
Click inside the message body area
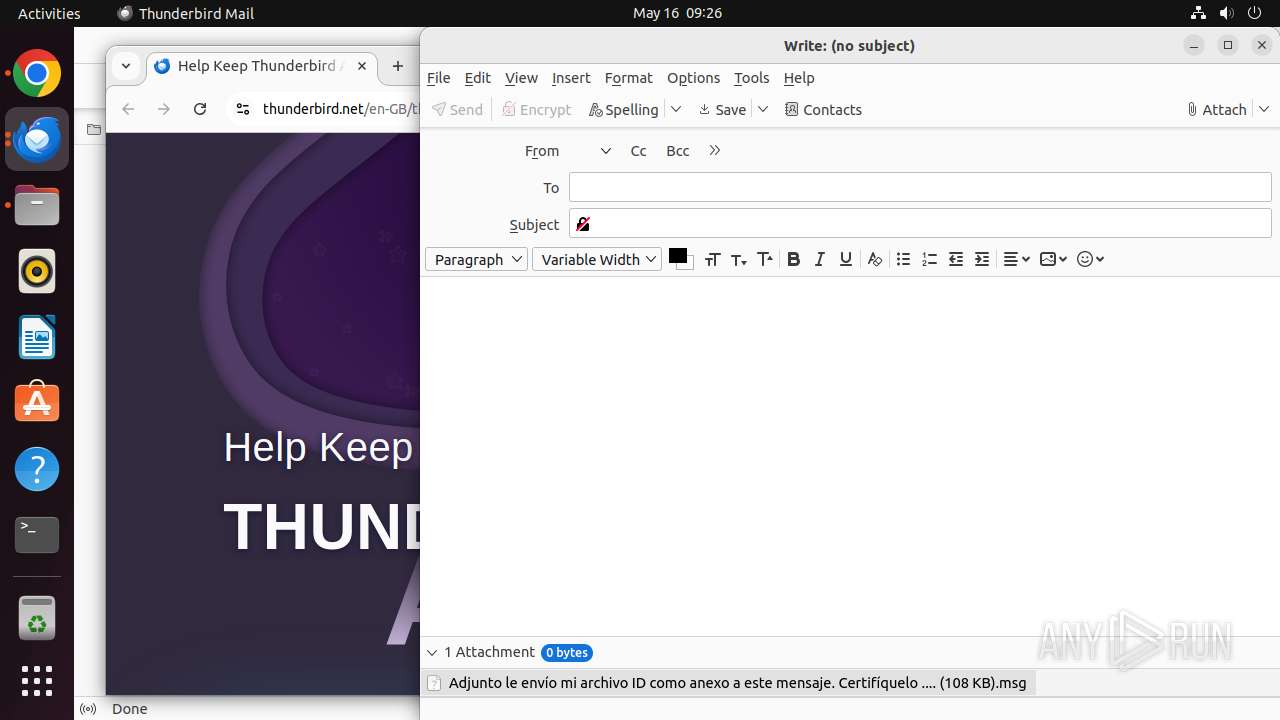pos(850,455)
